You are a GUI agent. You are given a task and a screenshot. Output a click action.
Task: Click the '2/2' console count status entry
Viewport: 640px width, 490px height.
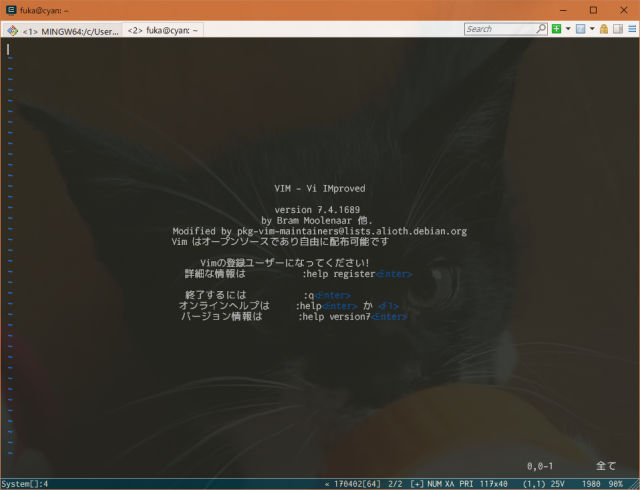395,484
